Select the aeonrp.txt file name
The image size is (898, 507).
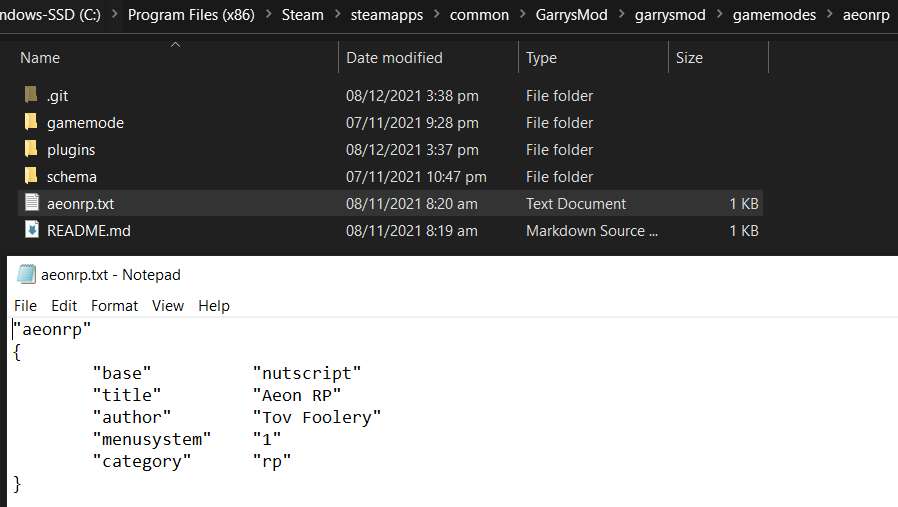80,203
